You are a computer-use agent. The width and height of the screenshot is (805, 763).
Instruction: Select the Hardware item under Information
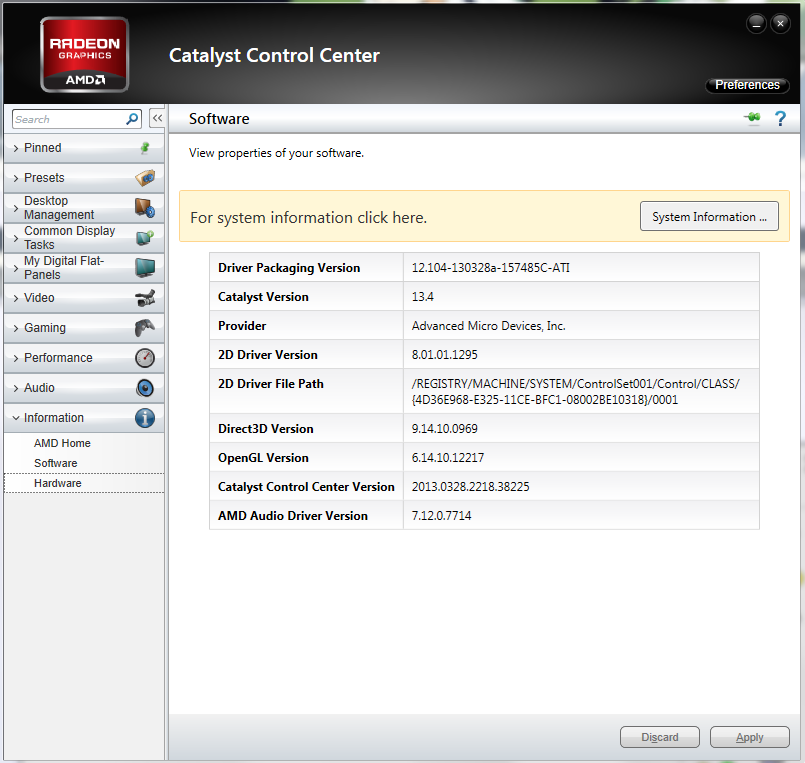click(58, 483)
